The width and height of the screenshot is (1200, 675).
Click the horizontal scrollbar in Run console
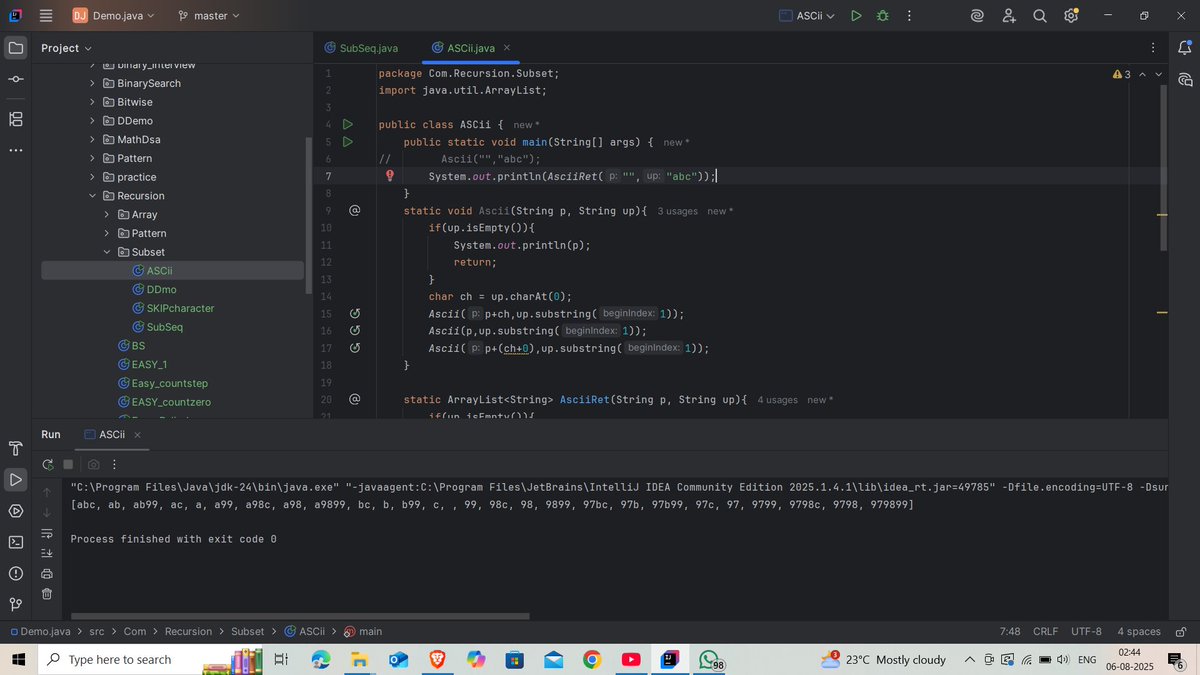[x=300, y=617]
